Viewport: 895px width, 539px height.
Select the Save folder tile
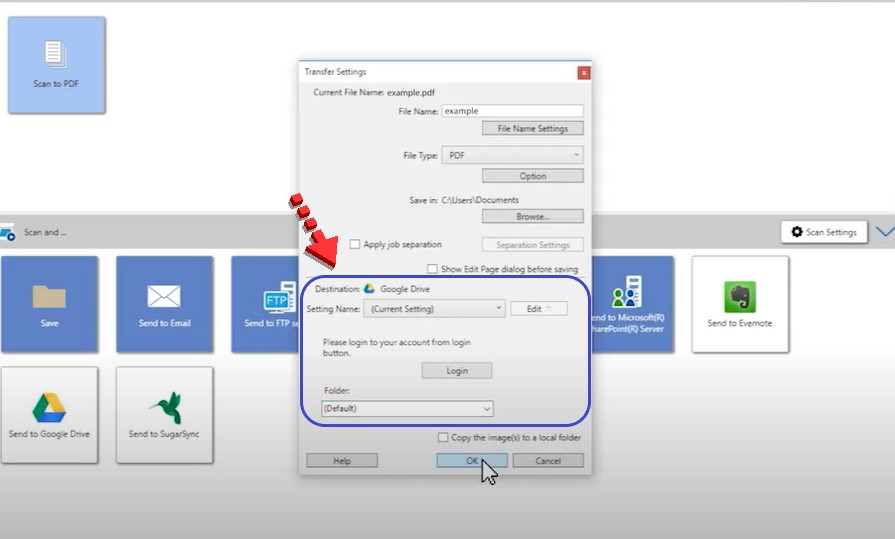pyautogui.click(x=49, y=304)
